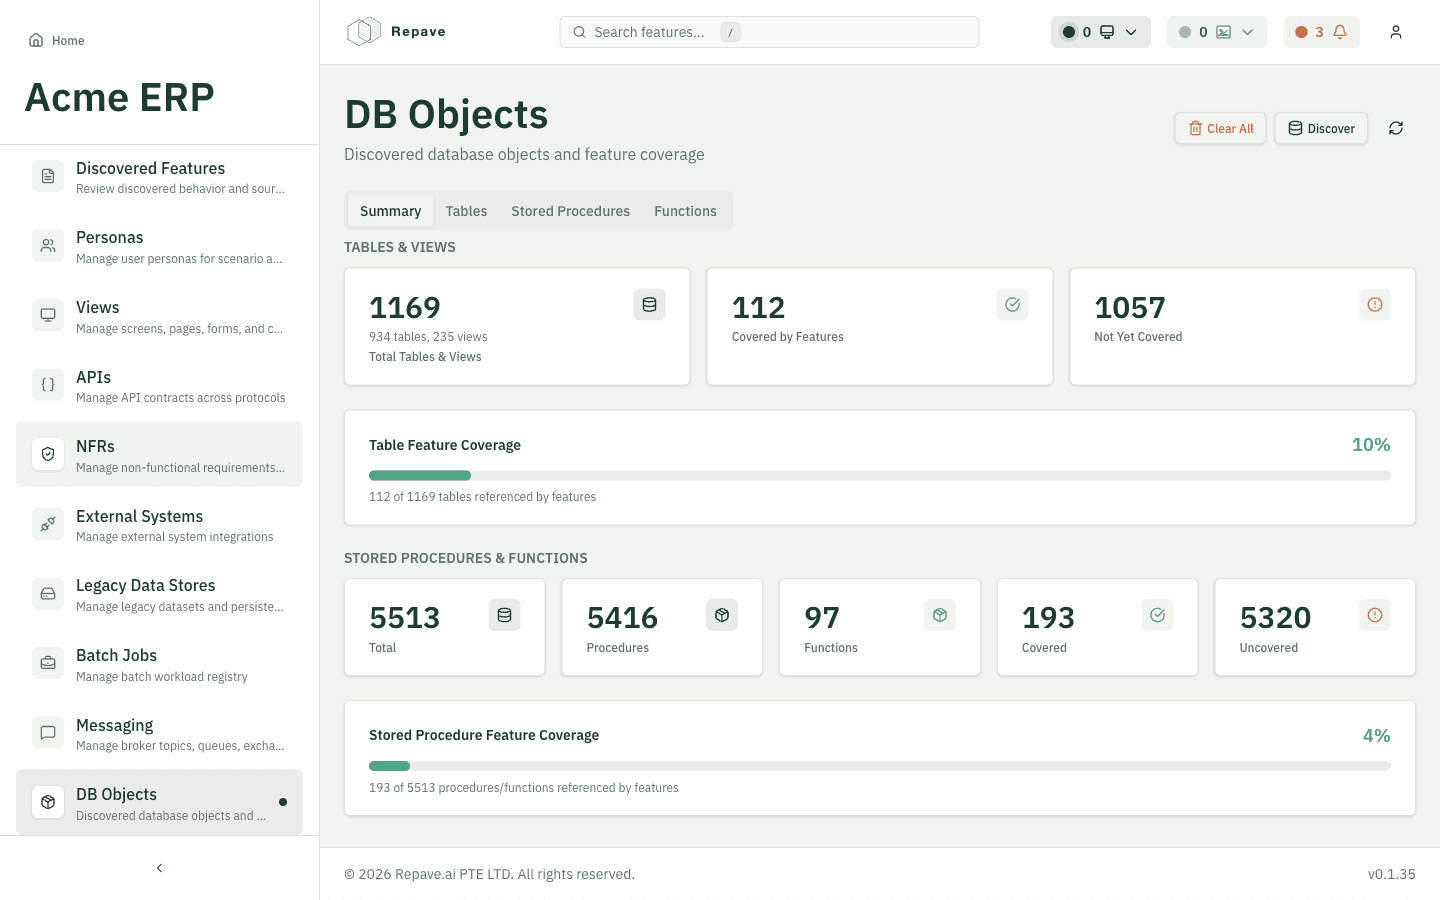Open the notifications bell with 3 alerts
1440x900 pixels.
(x=1322, y=32)
